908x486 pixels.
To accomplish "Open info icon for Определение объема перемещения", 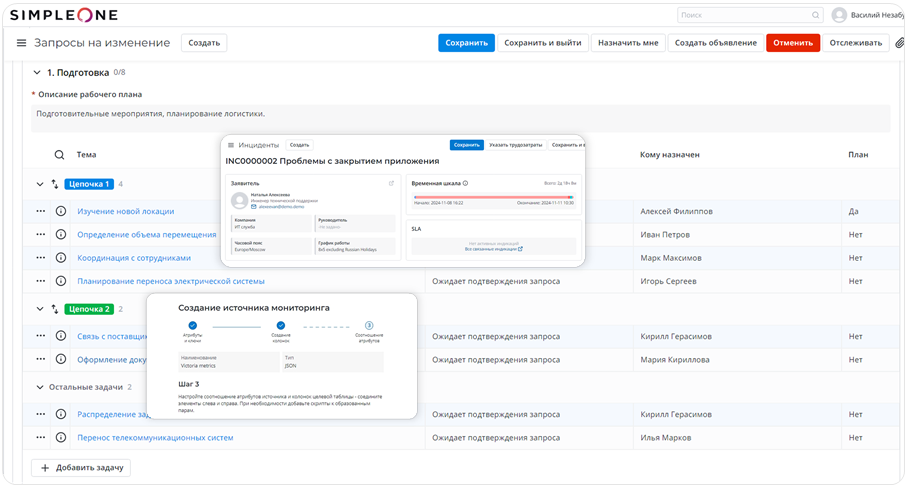I will pos(61,235).
